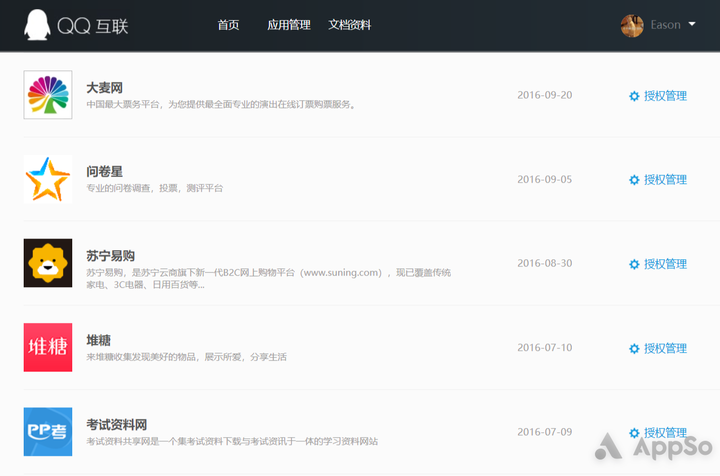720x476 pixels.
Task: Click the date 2016-09-20
Action: pos(545,95)
